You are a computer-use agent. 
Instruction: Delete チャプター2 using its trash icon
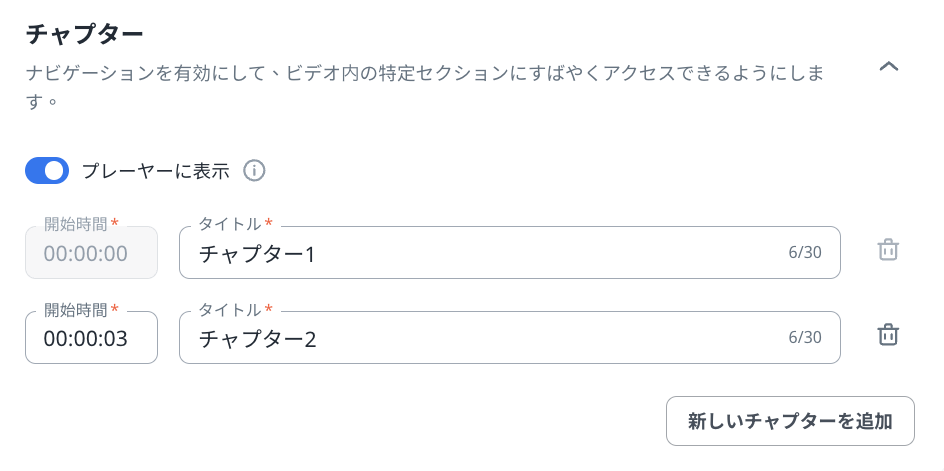[888, 336]
